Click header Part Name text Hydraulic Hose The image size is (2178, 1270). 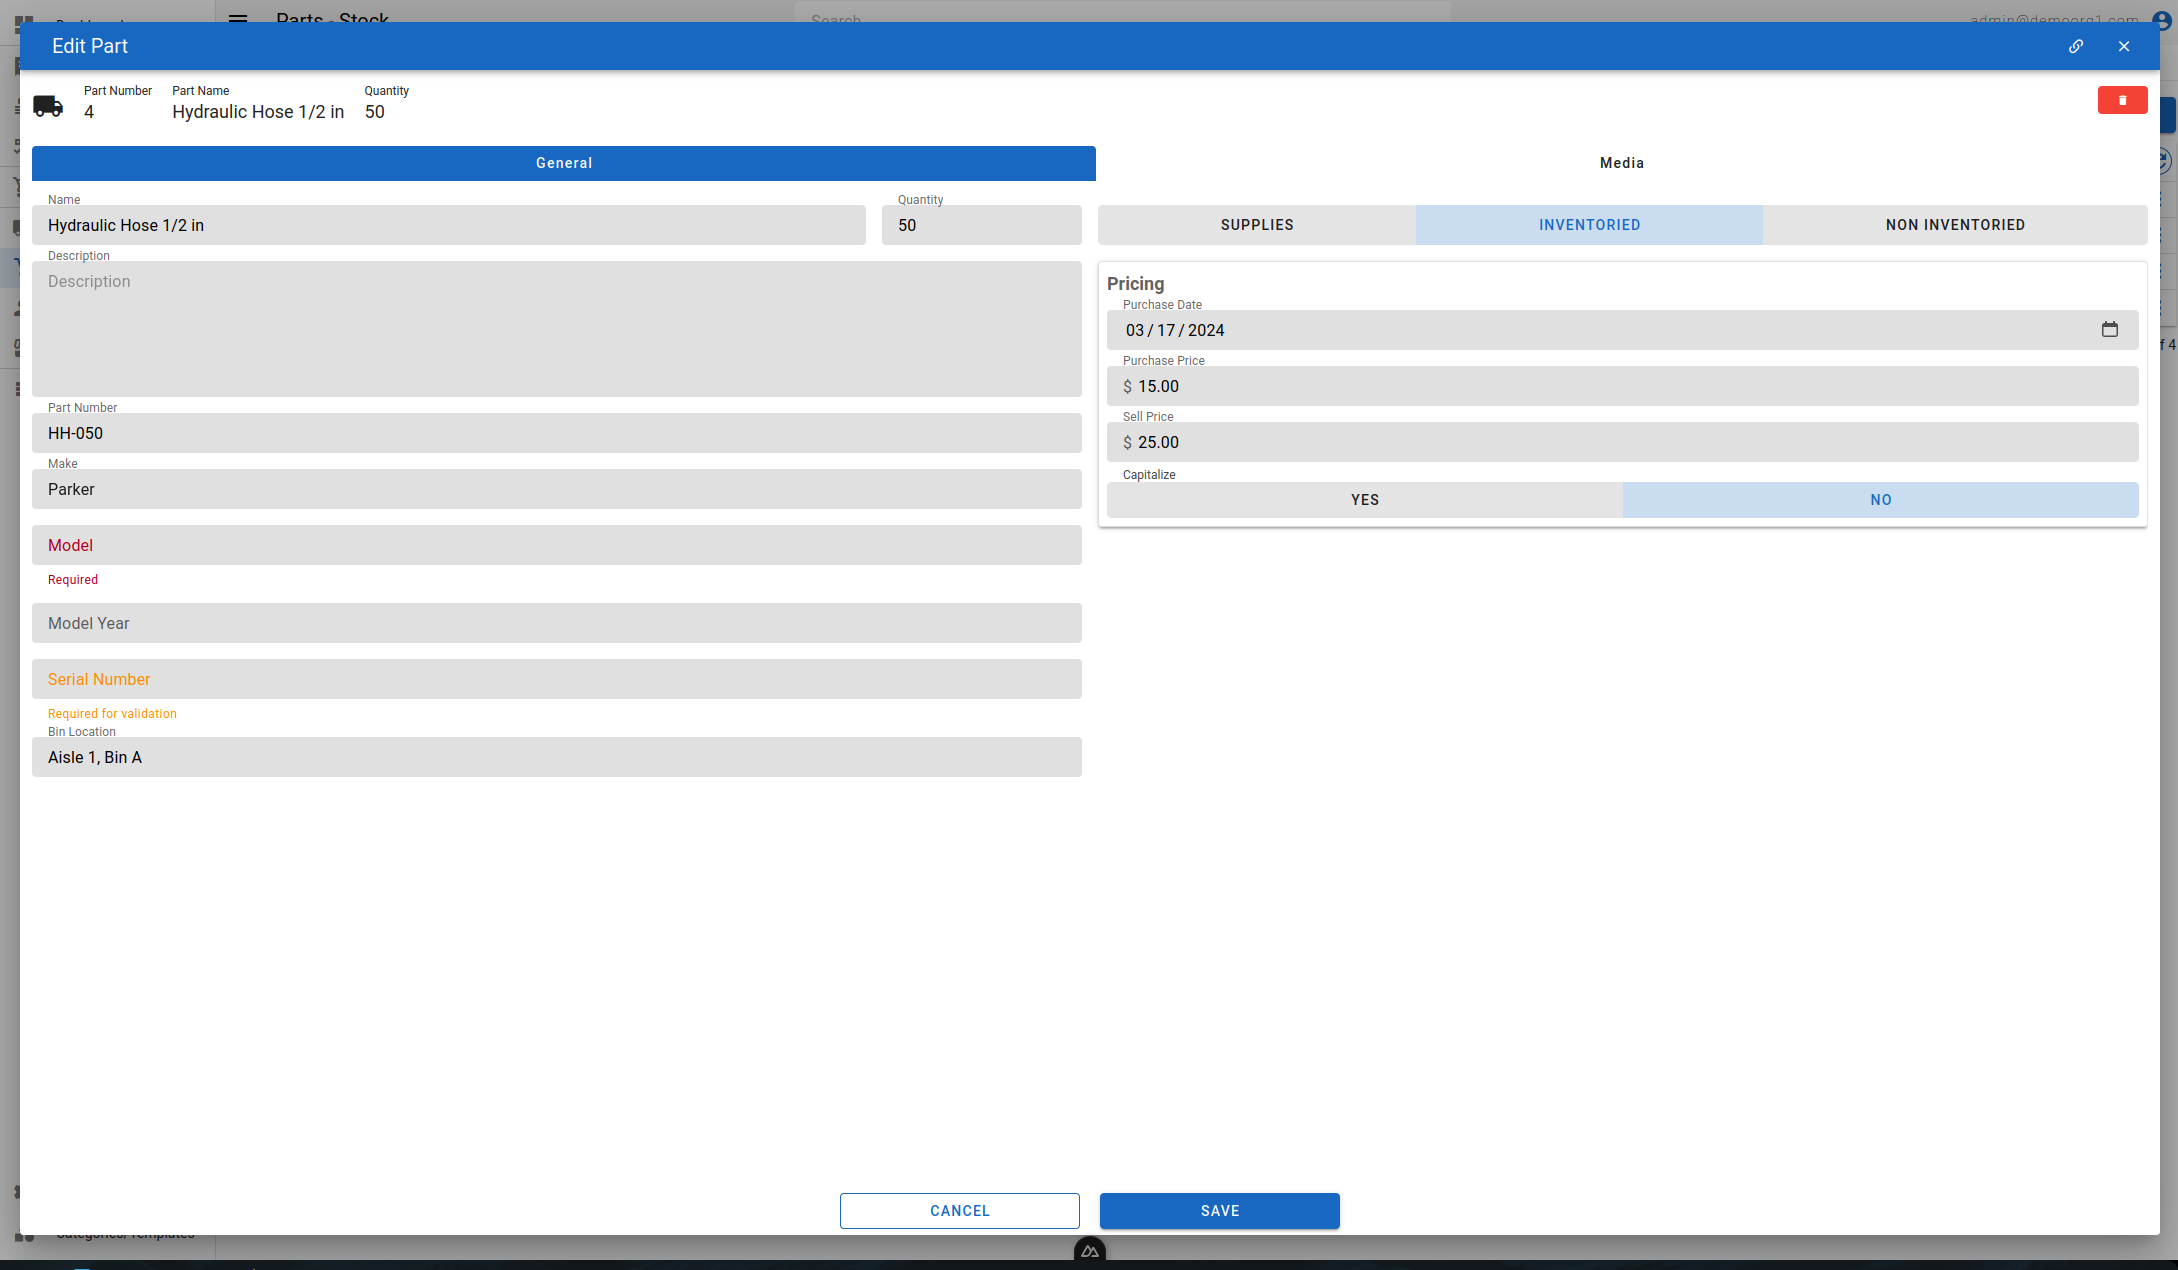258,112
